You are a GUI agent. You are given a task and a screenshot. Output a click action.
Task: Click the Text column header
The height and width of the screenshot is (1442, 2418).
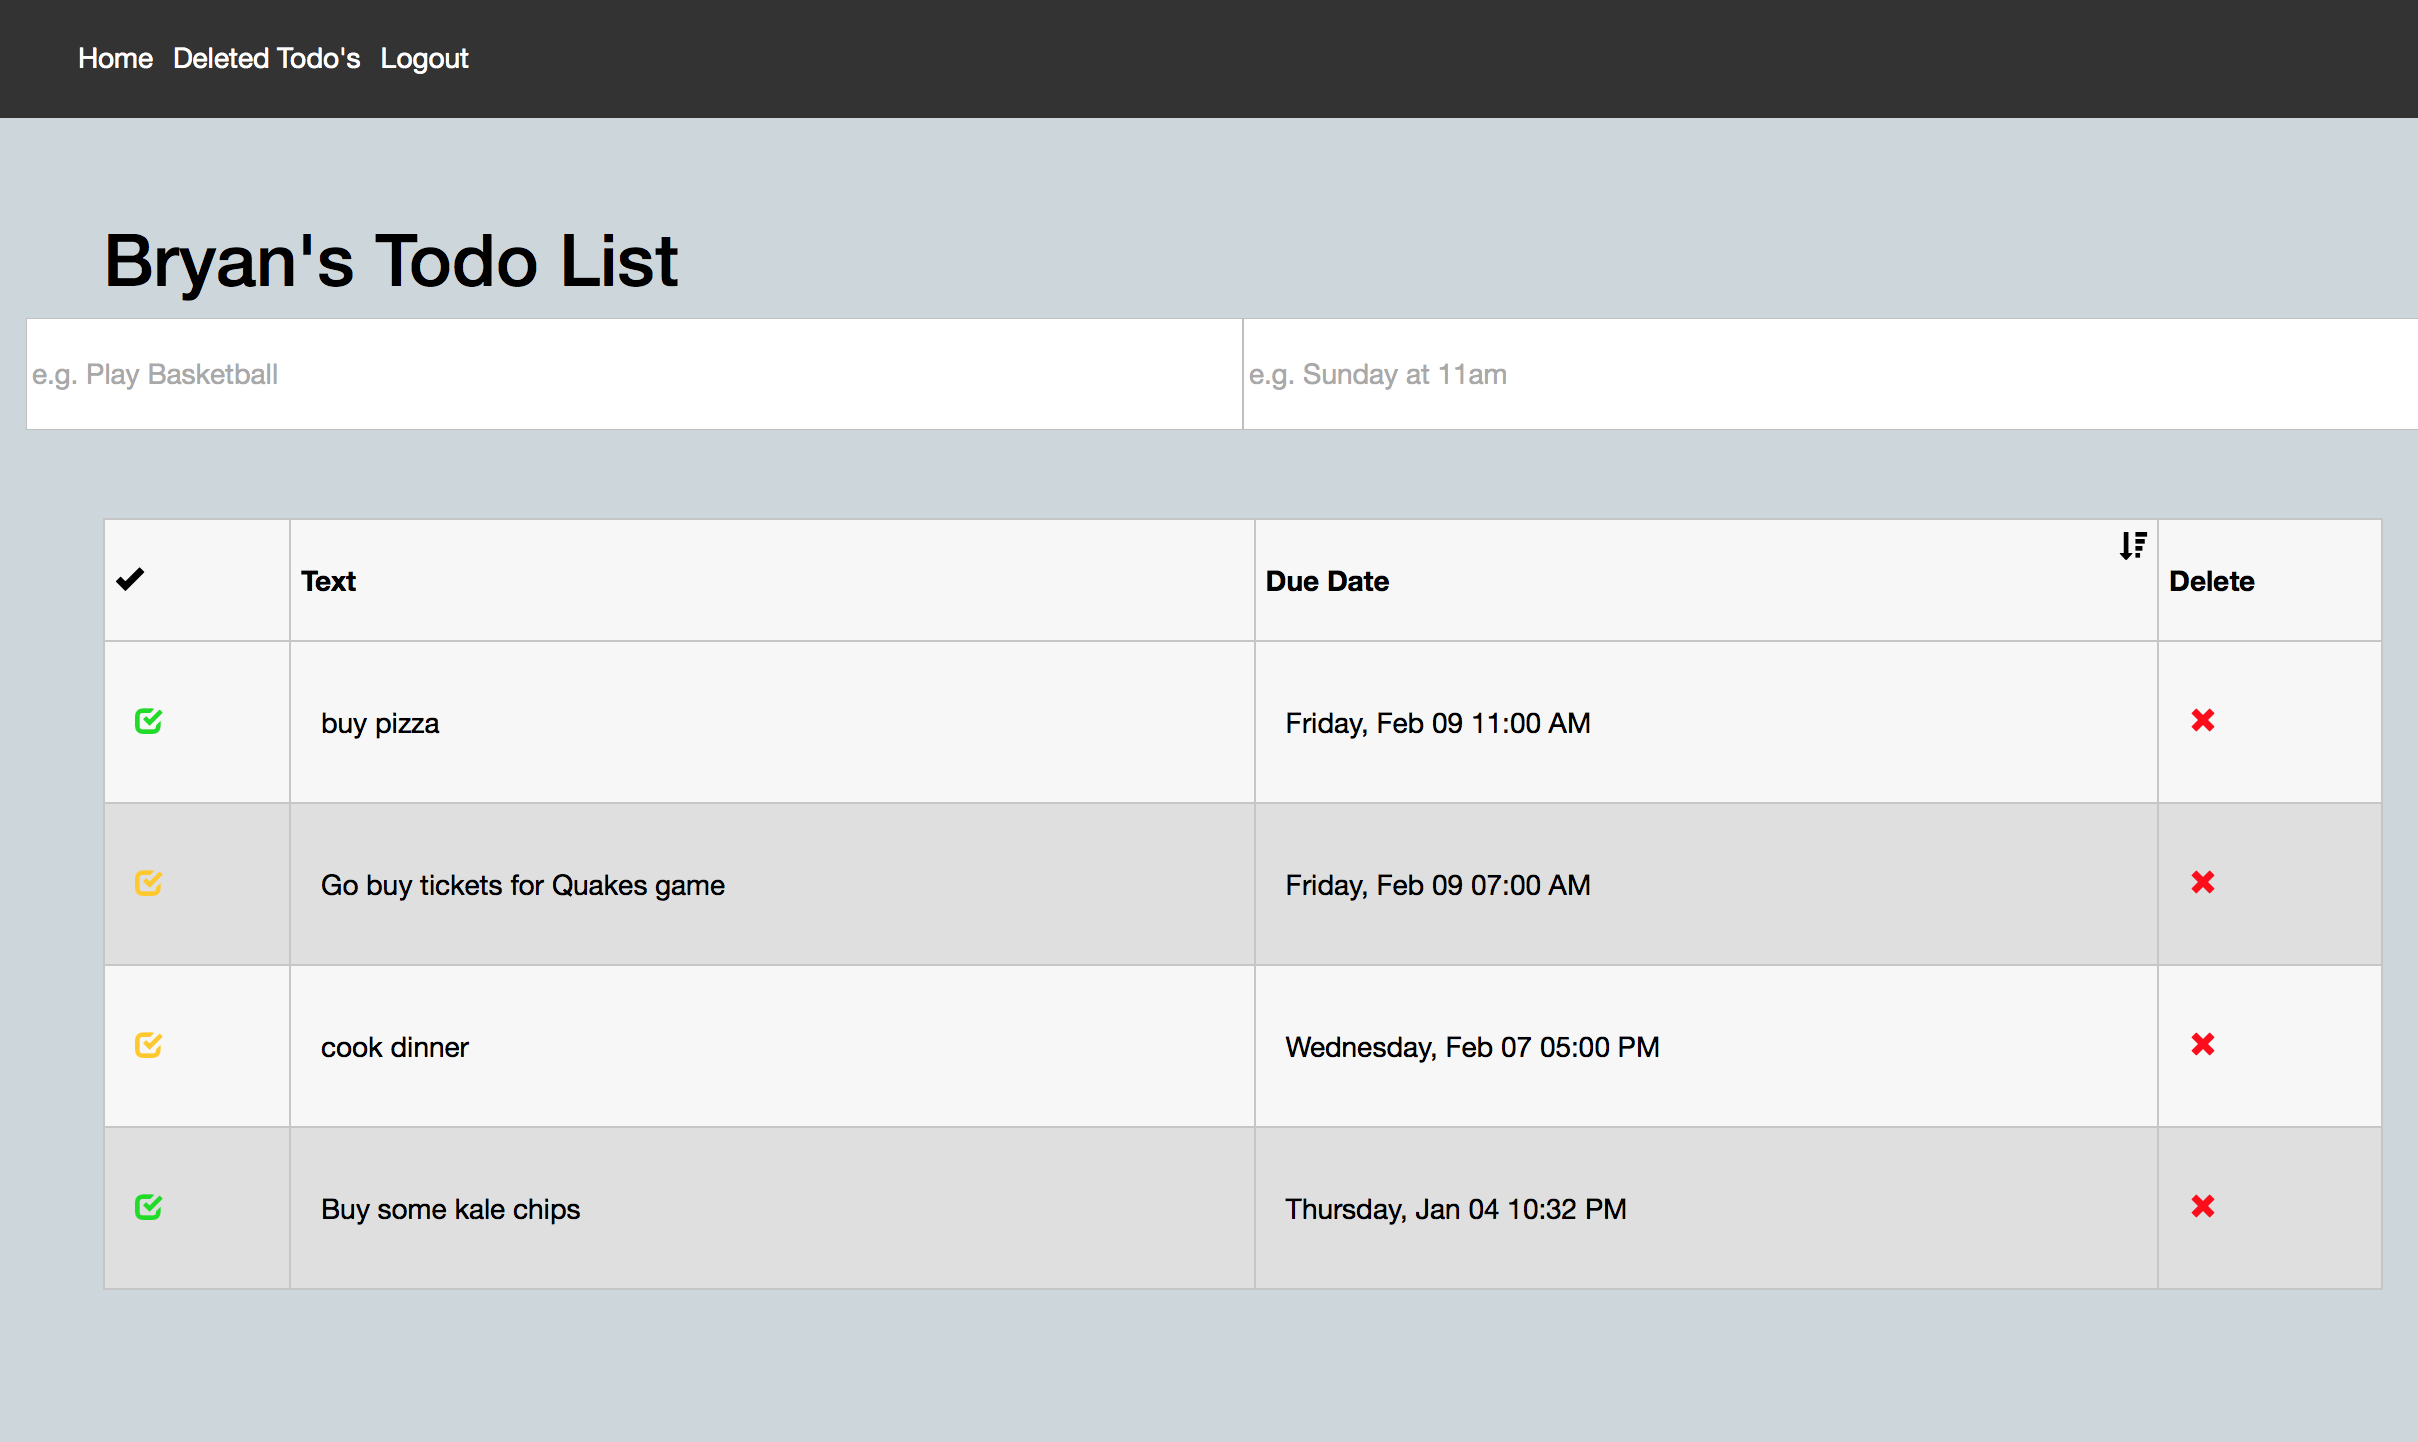point(328,582)
